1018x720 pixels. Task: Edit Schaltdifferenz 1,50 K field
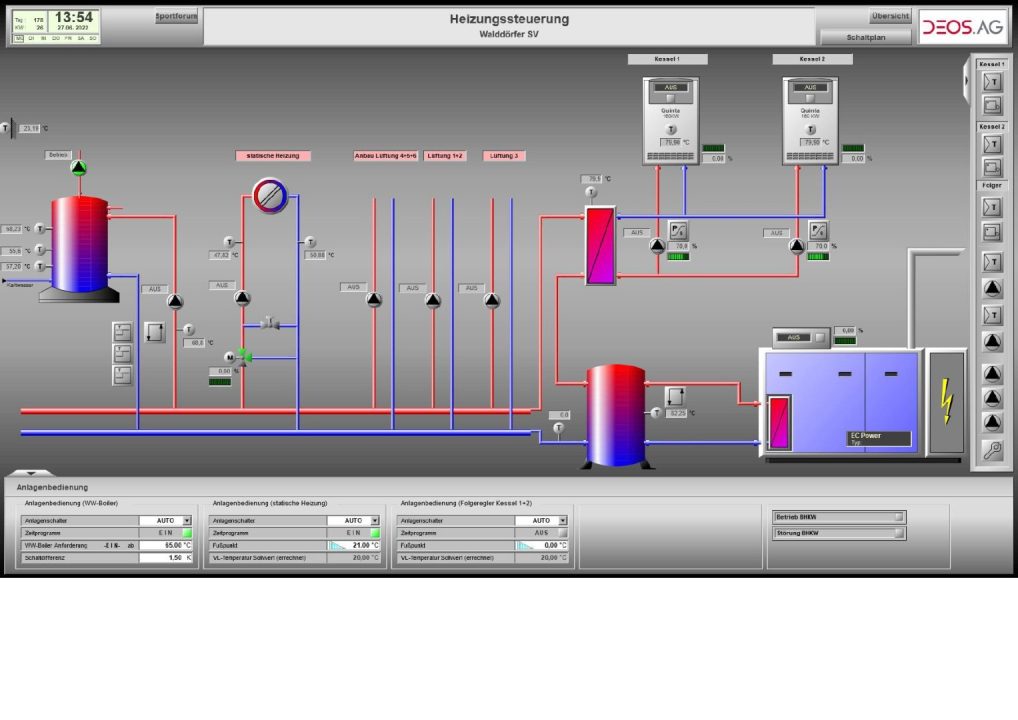166,558
